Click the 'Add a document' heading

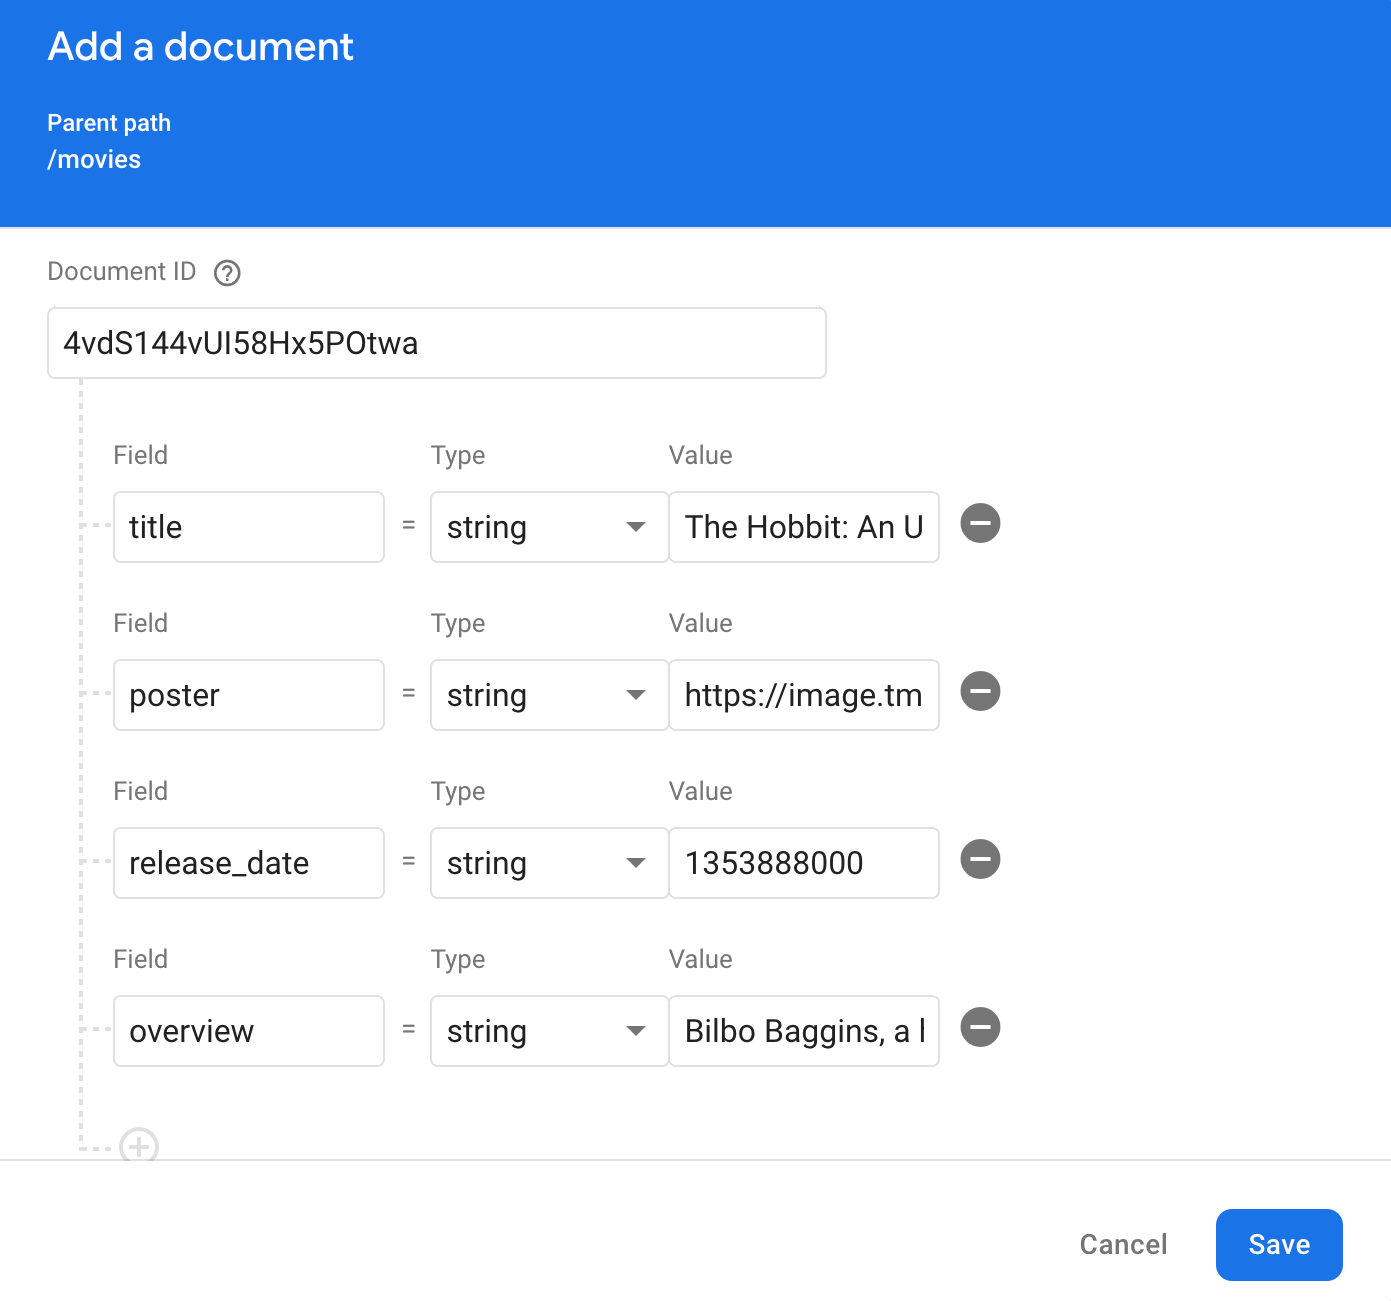pos(201,47)
